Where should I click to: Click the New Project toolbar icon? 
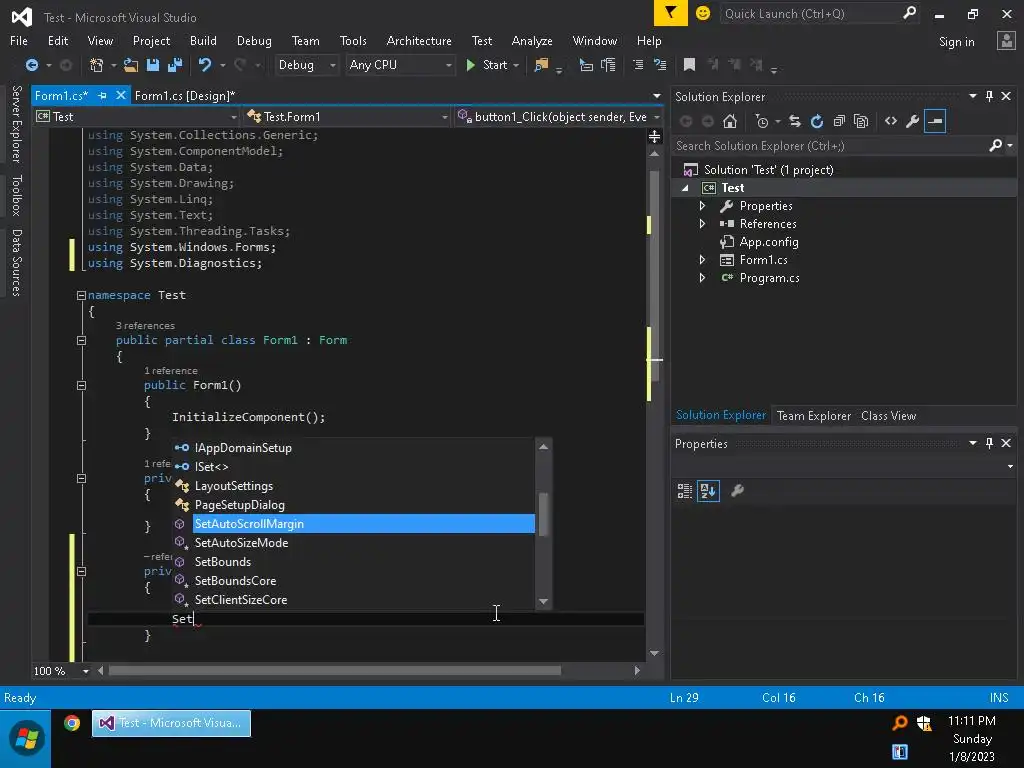coord(96,65)
